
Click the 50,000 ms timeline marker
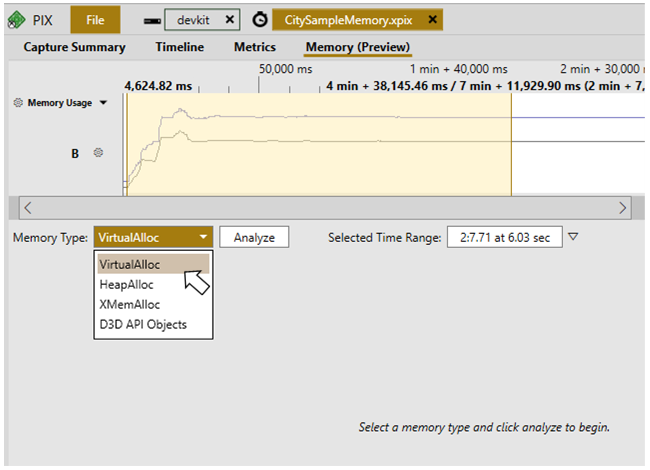pyautogui.click(x=286, y=69)
